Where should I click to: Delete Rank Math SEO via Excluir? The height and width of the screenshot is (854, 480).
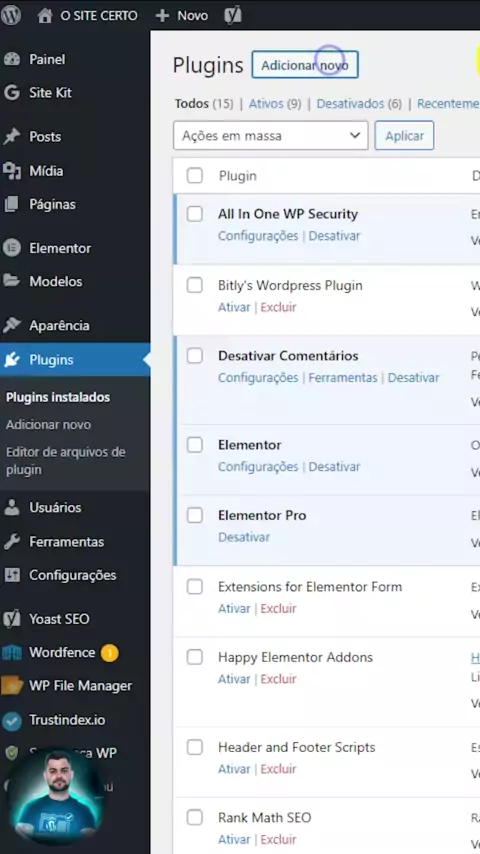click(x=278, y=839)
